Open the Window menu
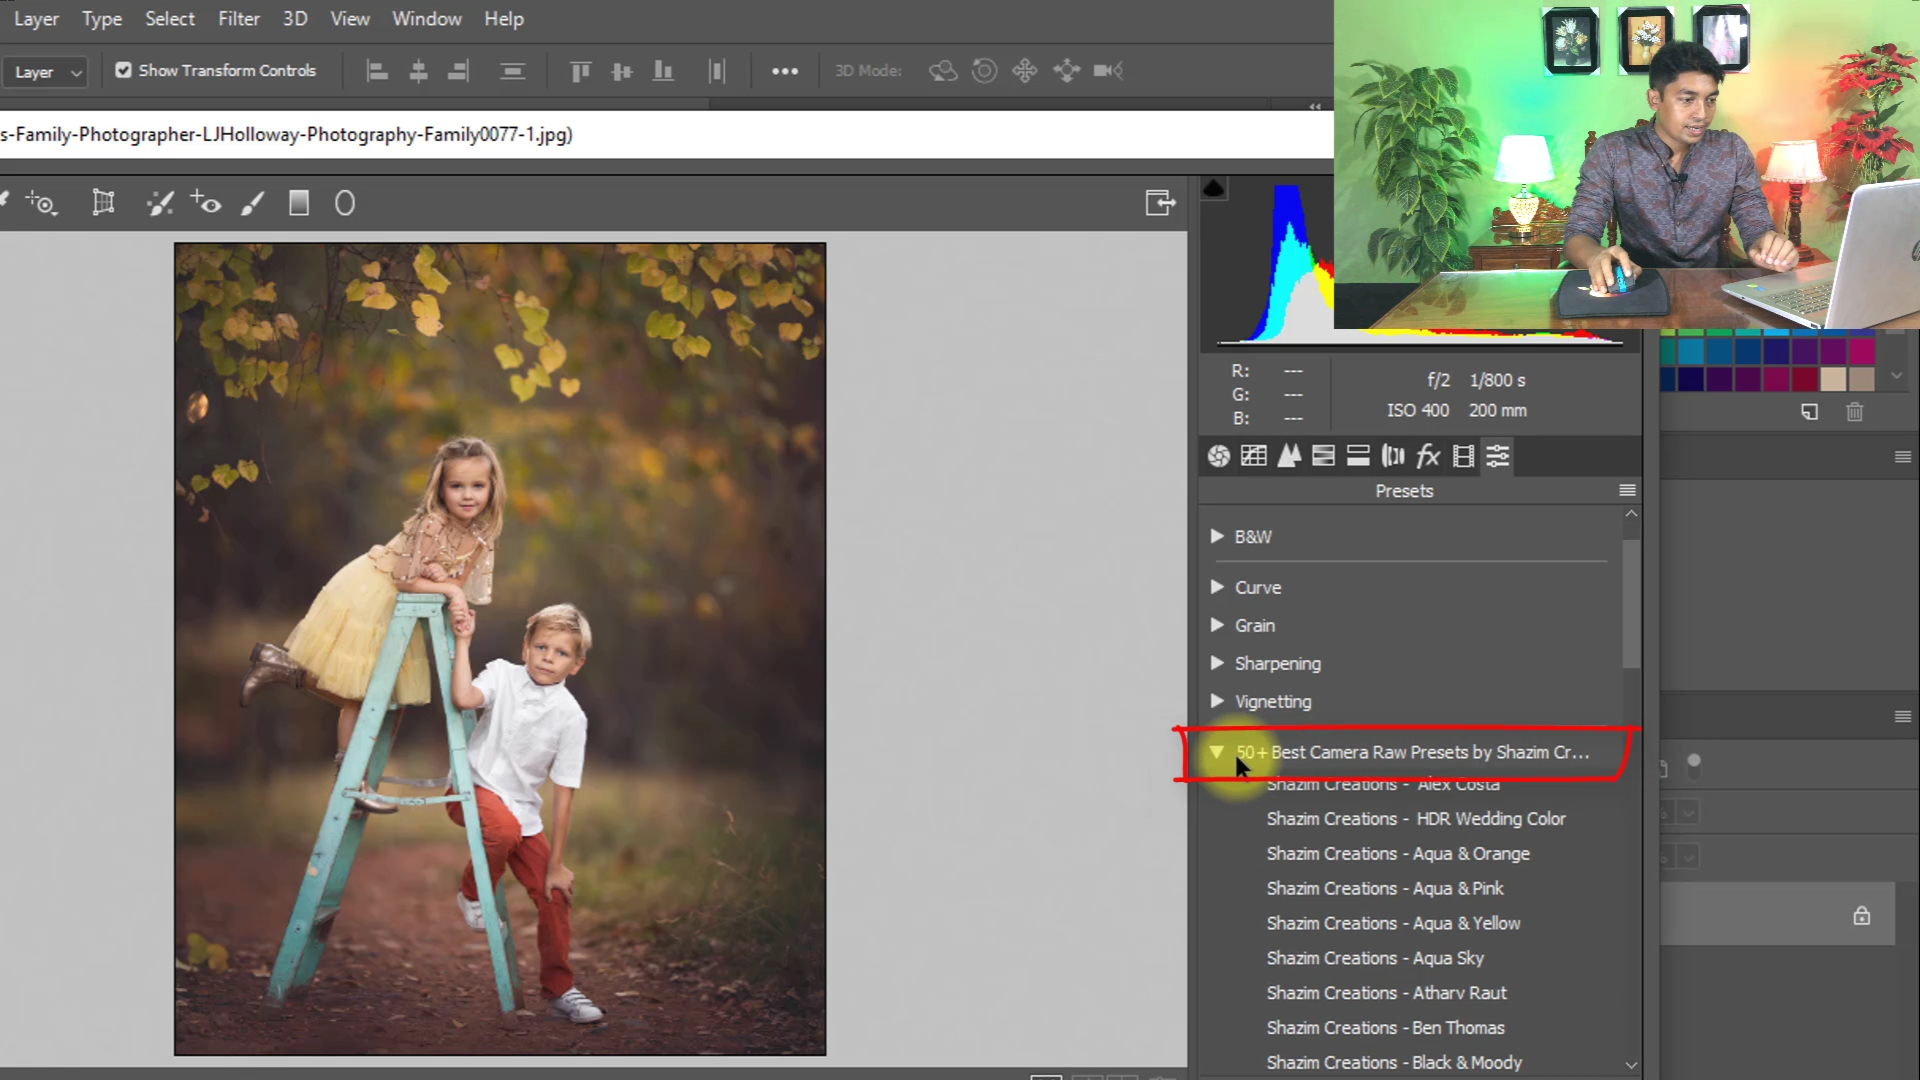 (x=426, y=19)
